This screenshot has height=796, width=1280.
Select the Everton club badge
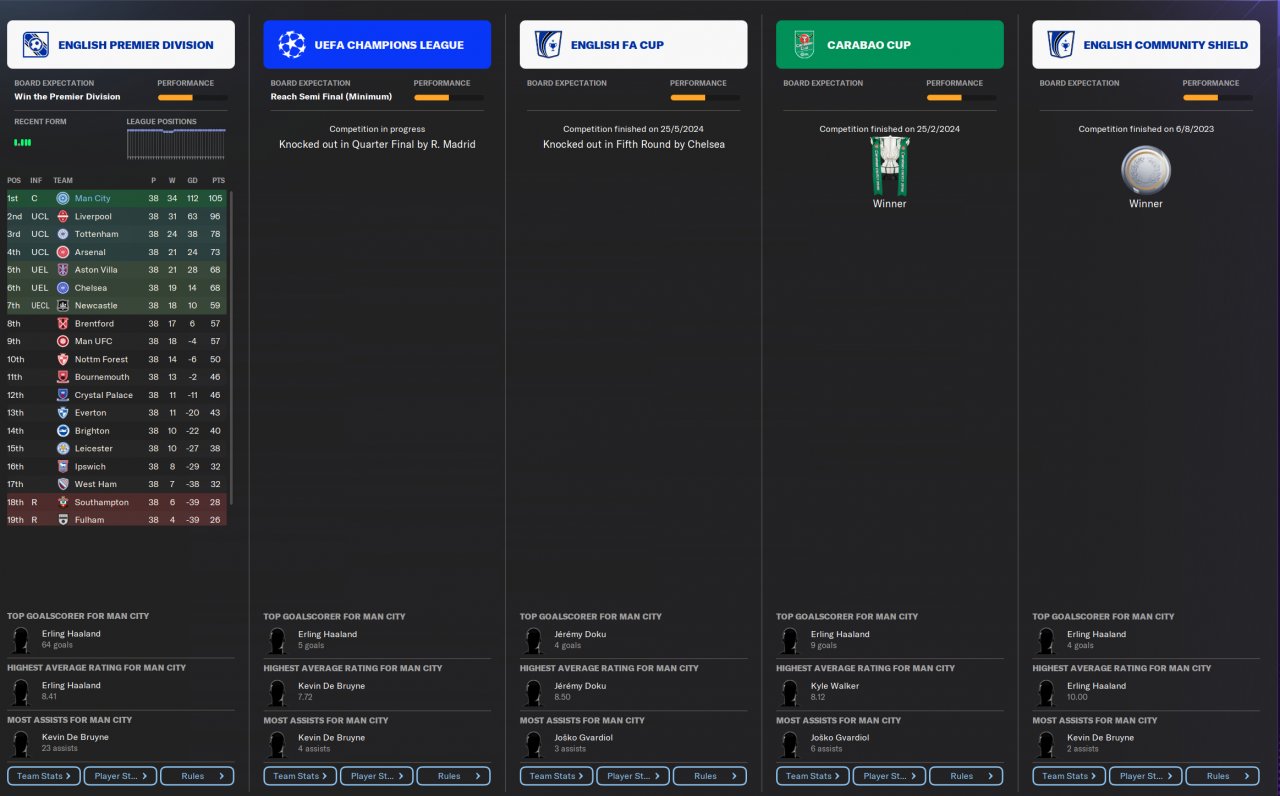[63, 413]
